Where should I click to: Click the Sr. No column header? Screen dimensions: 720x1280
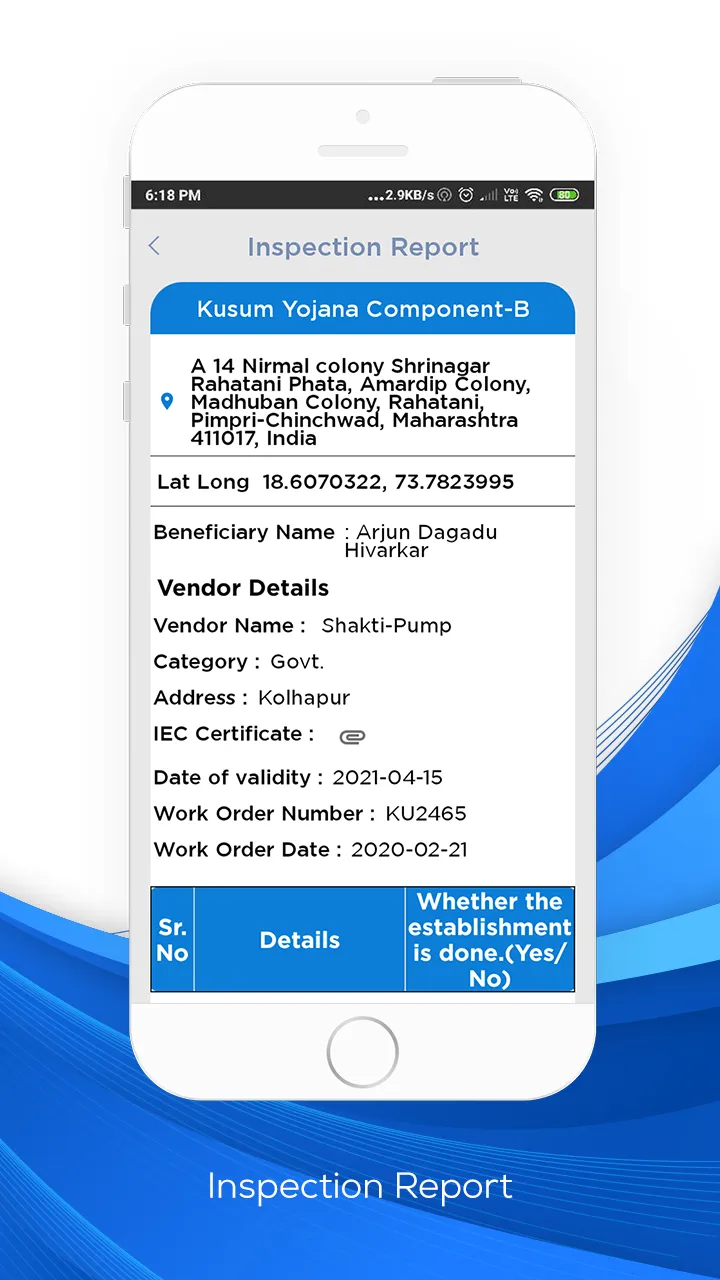click(173, 940)
